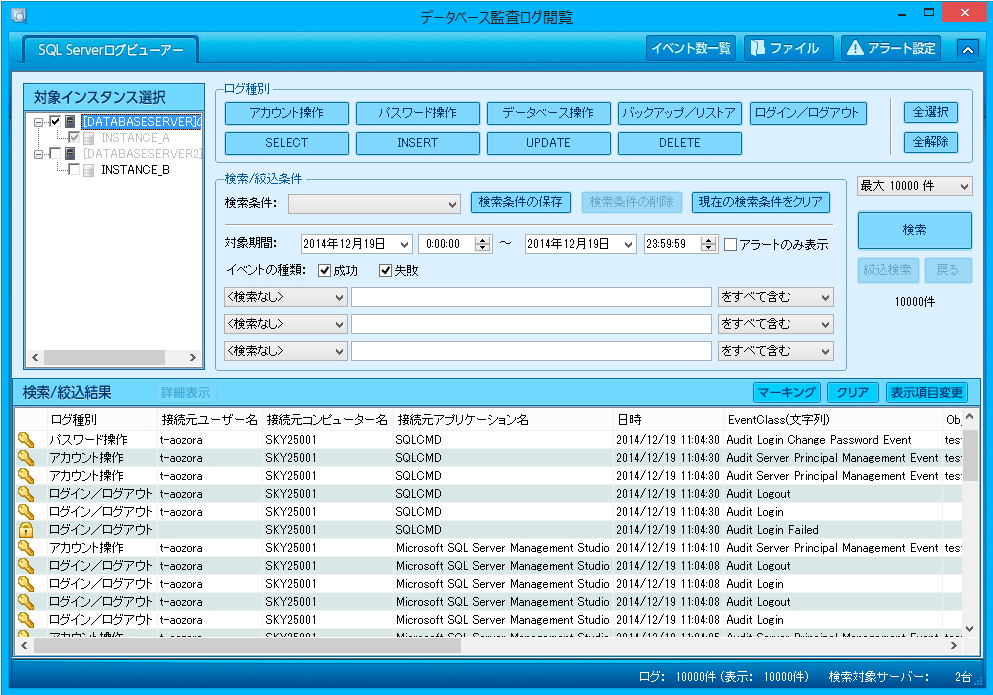Image resolution: width=993 pixels, height=695 pixels.
Task: Toggle the パスワード操作 log type filter
Action: (418, 113)
